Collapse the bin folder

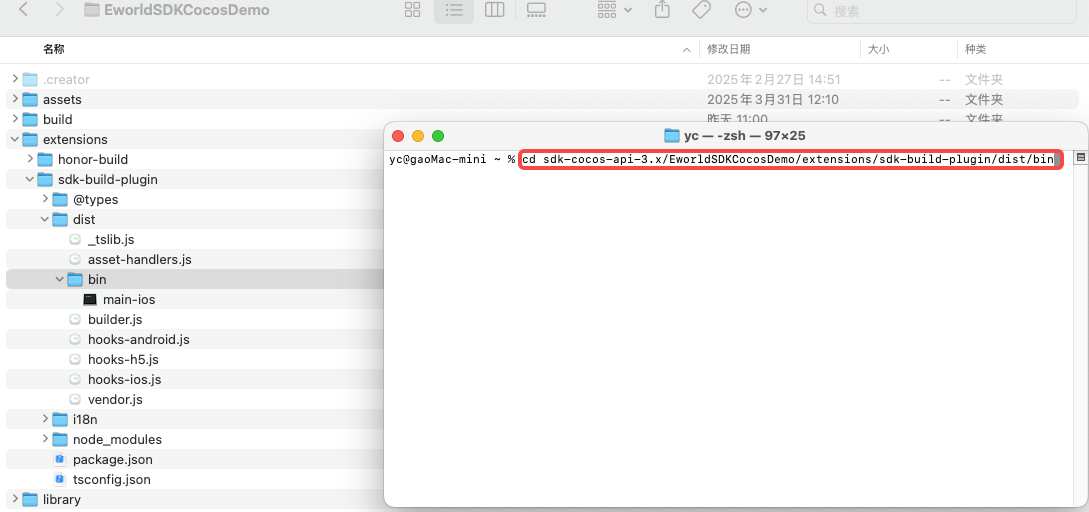(x=60, y=279)
